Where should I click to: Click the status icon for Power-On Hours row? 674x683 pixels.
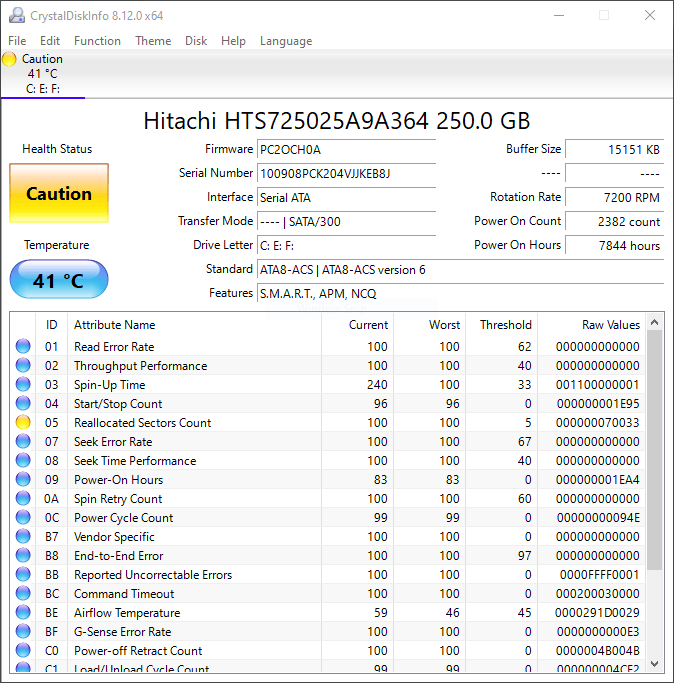pyautogui.click(x=23, y=480)
